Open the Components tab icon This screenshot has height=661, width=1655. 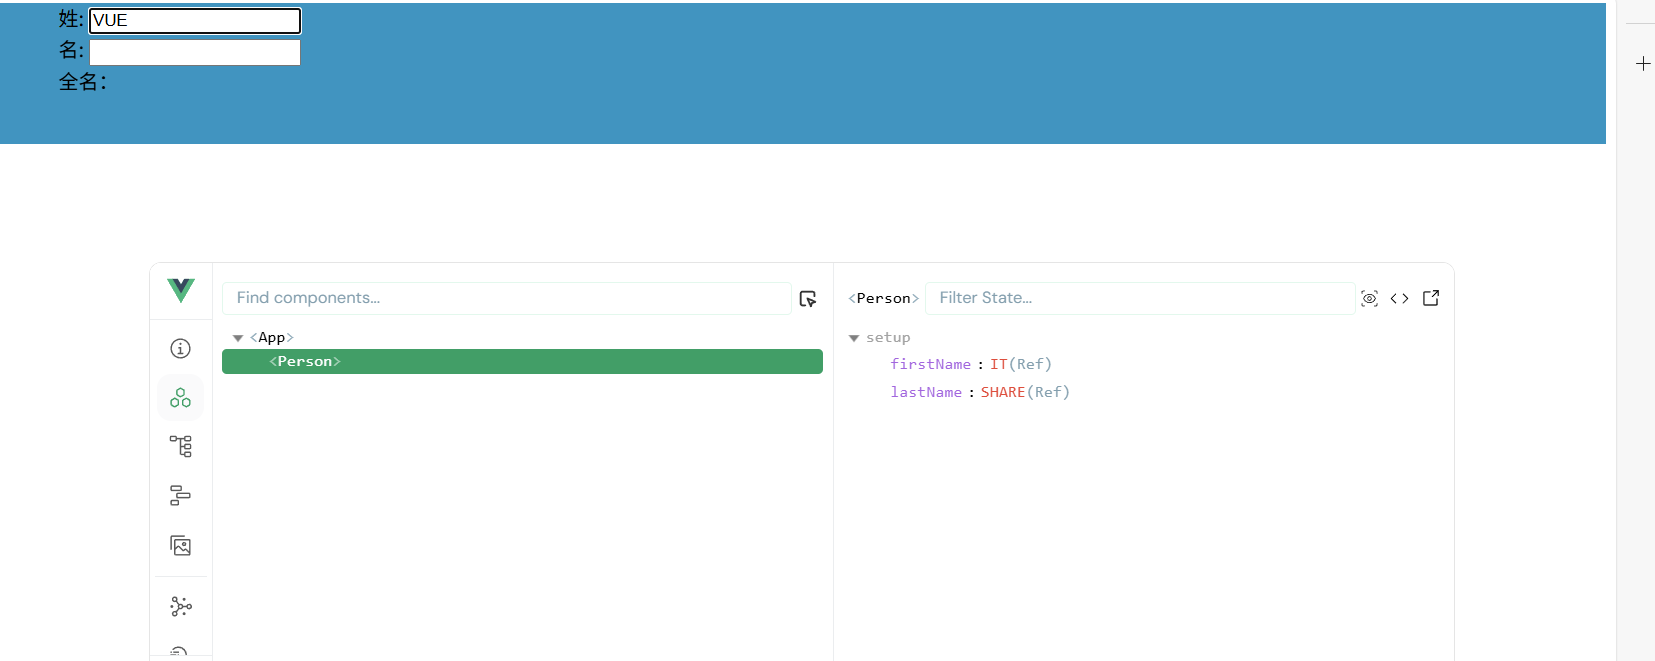click(180, 397)
